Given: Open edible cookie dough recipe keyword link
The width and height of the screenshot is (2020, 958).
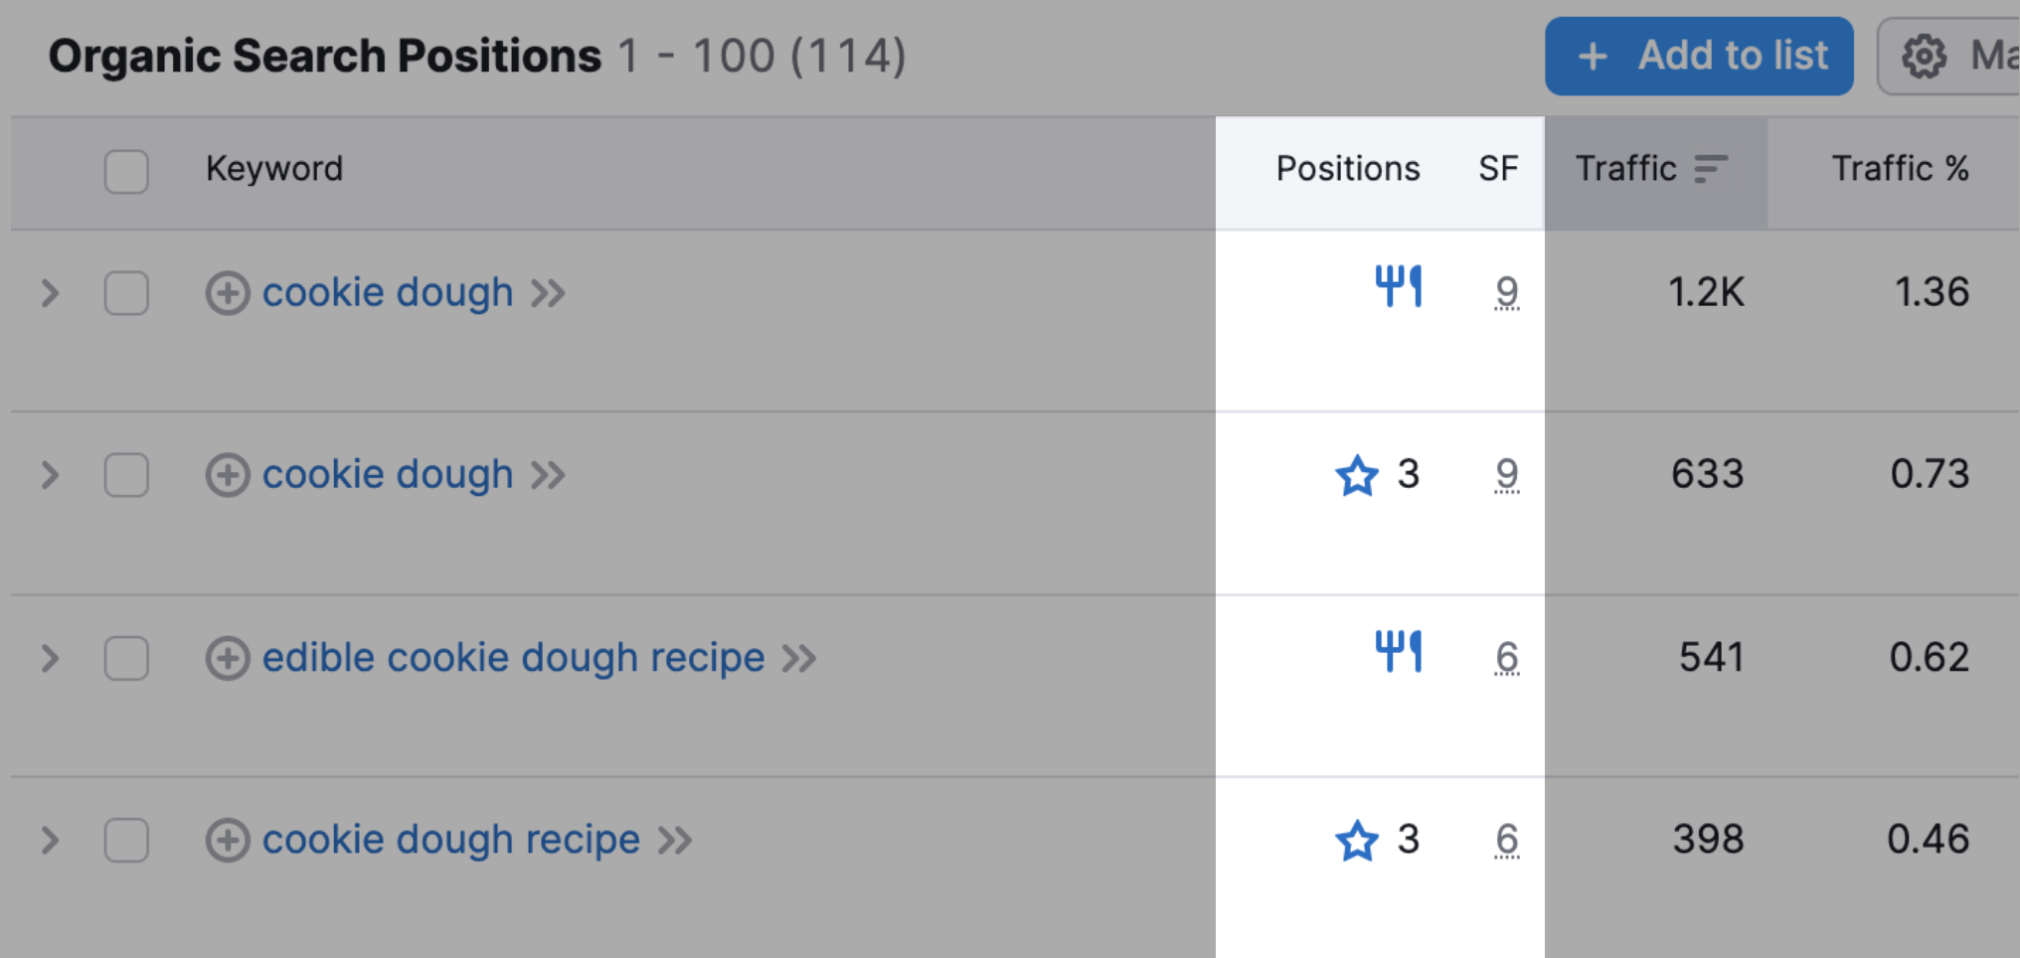Looking at the screenshot, I should point(513,658).
